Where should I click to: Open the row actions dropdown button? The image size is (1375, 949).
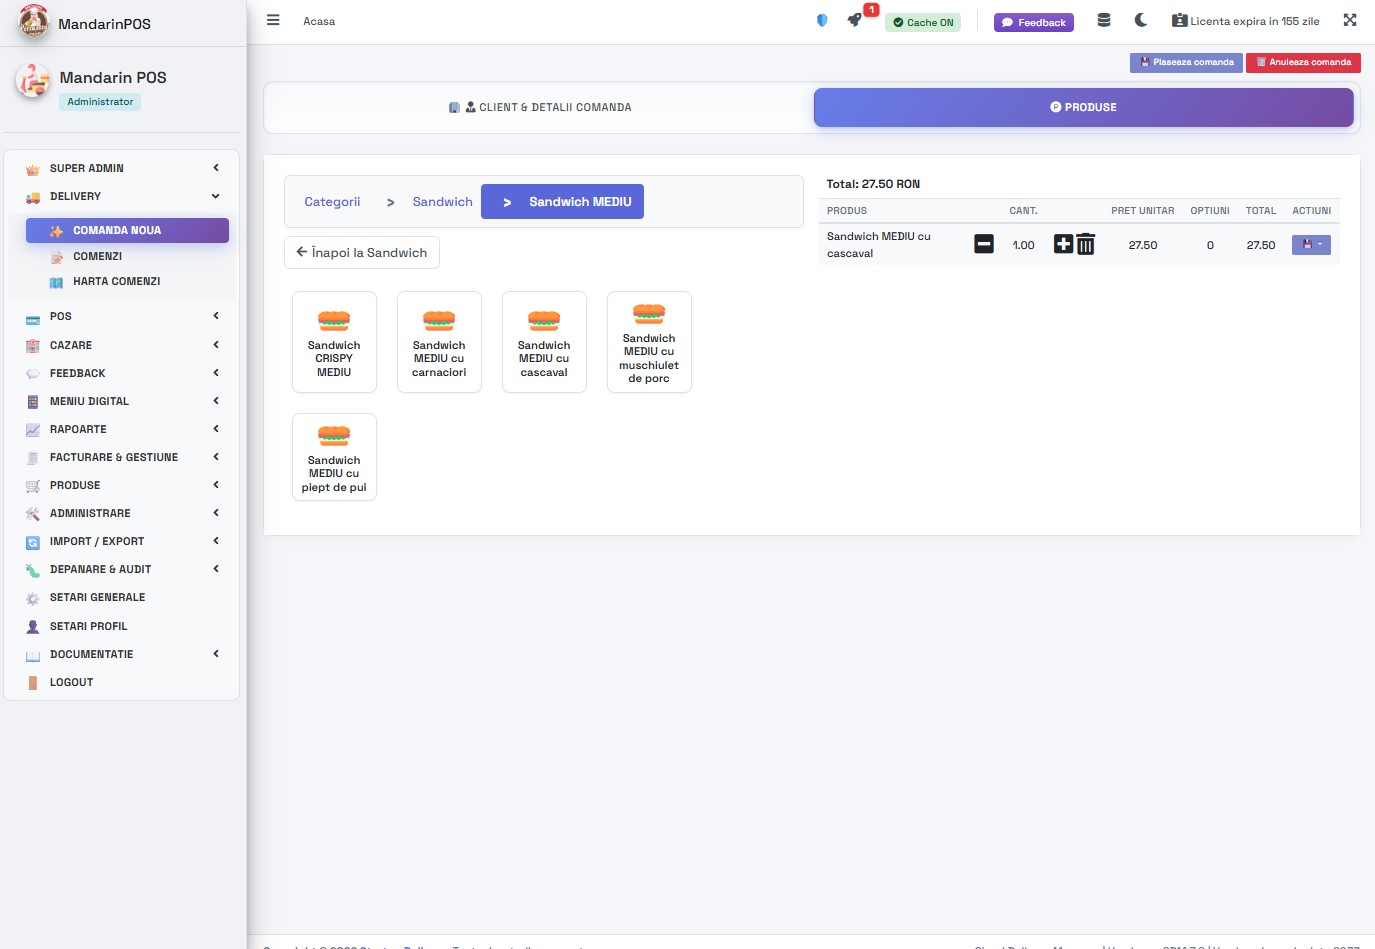click(x=1311, y=245)
